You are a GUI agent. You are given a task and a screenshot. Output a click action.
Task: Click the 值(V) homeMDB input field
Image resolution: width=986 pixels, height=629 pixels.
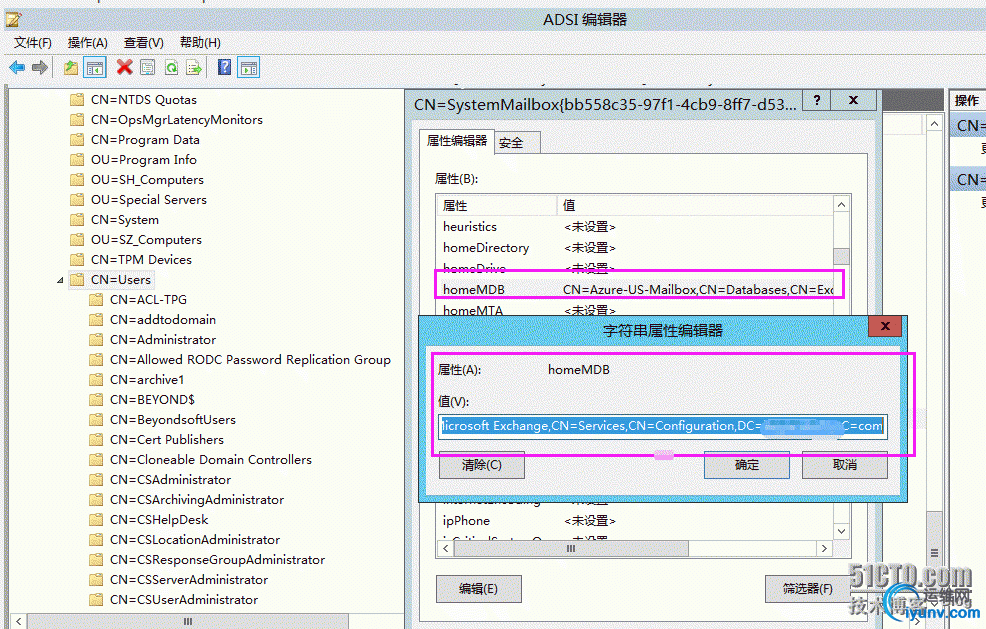tap(663, 426)
